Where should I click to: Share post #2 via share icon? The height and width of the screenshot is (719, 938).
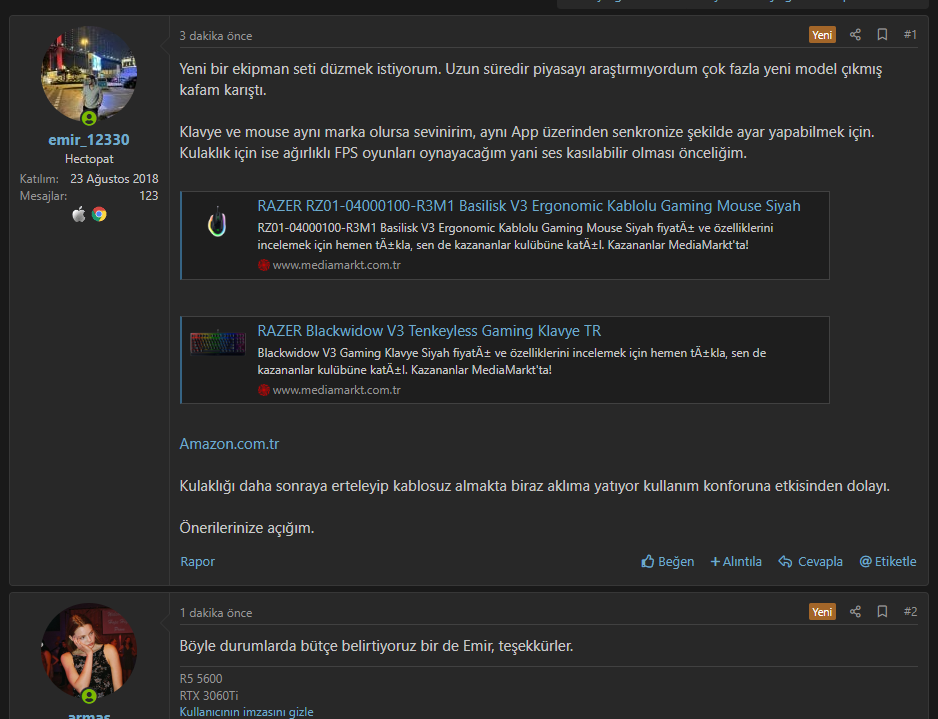coord(855,611)
